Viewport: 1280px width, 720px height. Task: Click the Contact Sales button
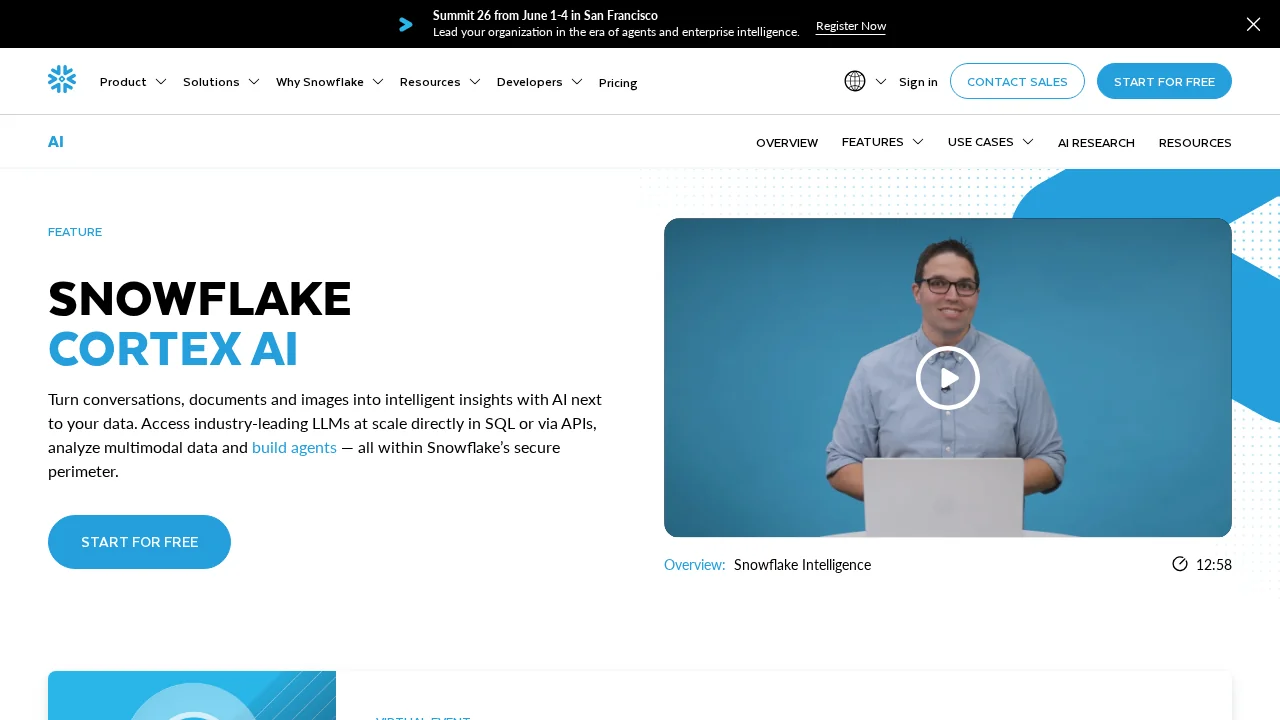[x=1017, y=81]
